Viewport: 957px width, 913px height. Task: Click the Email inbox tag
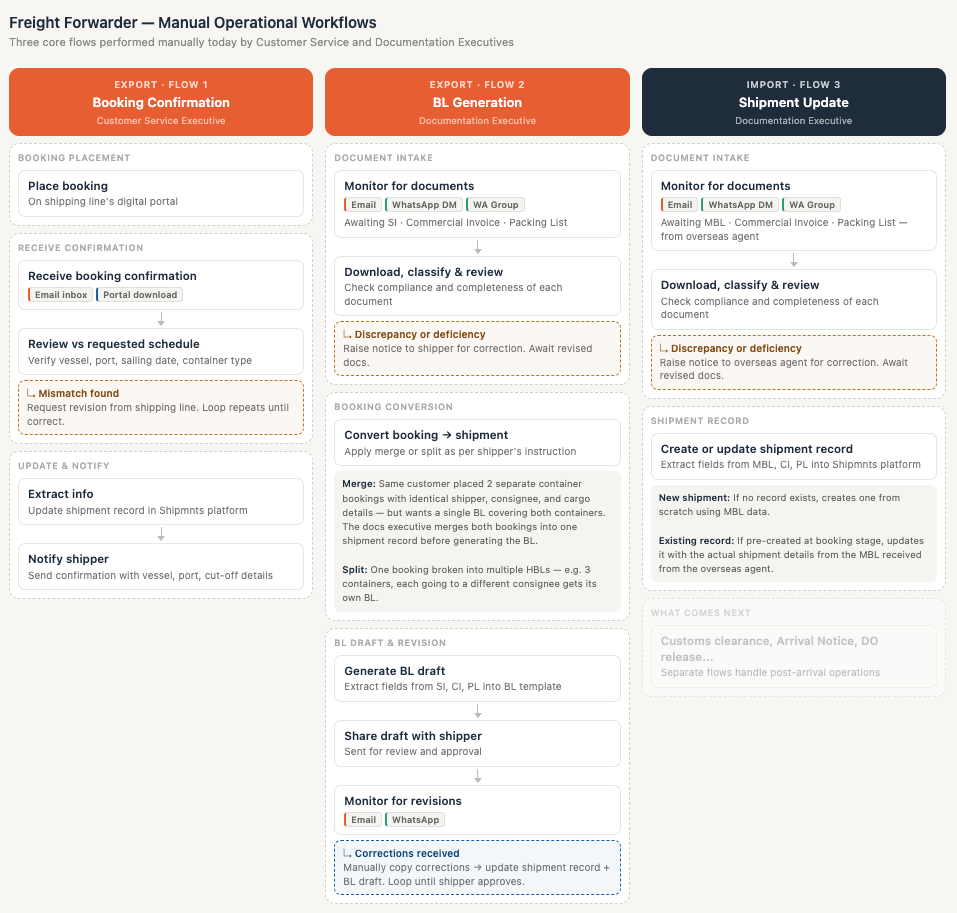pos(60,295)
